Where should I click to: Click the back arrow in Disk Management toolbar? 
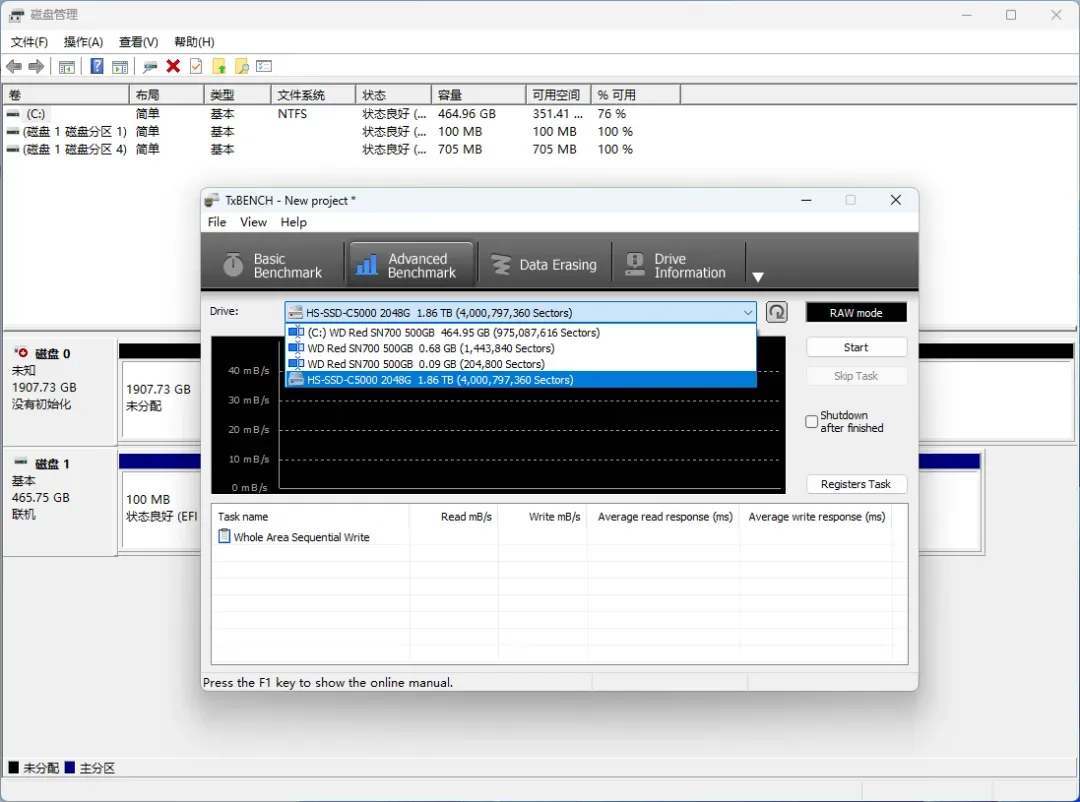point(14,66)
